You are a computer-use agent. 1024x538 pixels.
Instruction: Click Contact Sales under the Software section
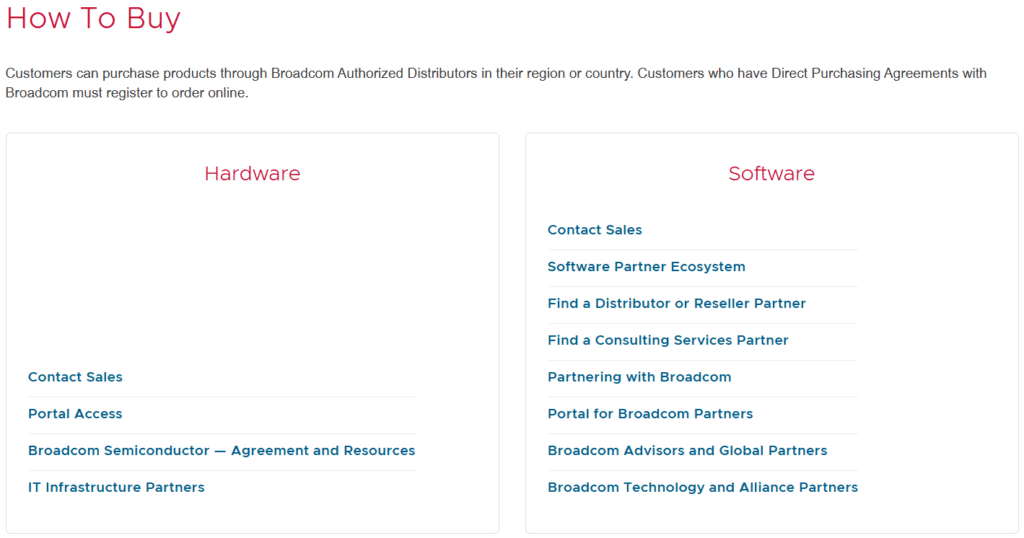tap(595, 230)
